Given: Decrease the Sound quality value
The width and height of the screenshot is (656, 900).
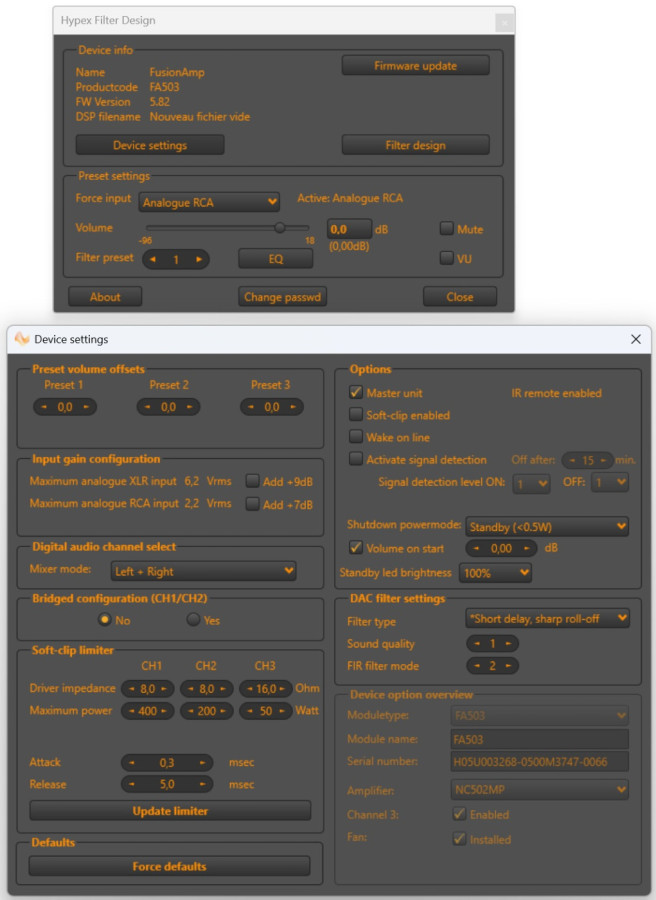Looking at the screenshot, I should coord(476,643).
